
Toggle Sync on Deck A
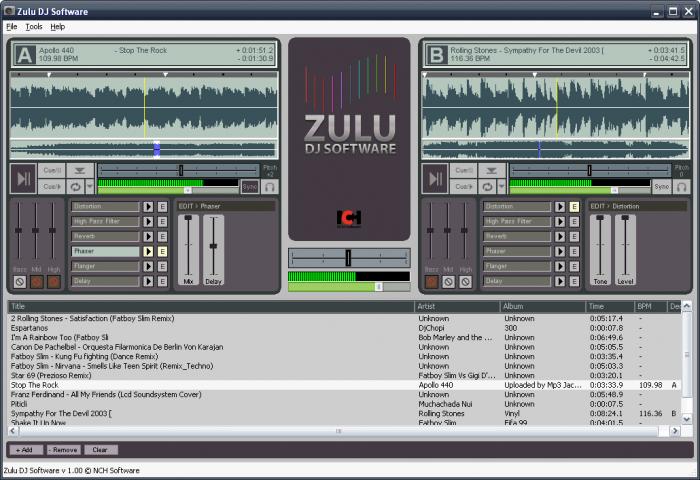click(250, 186)
